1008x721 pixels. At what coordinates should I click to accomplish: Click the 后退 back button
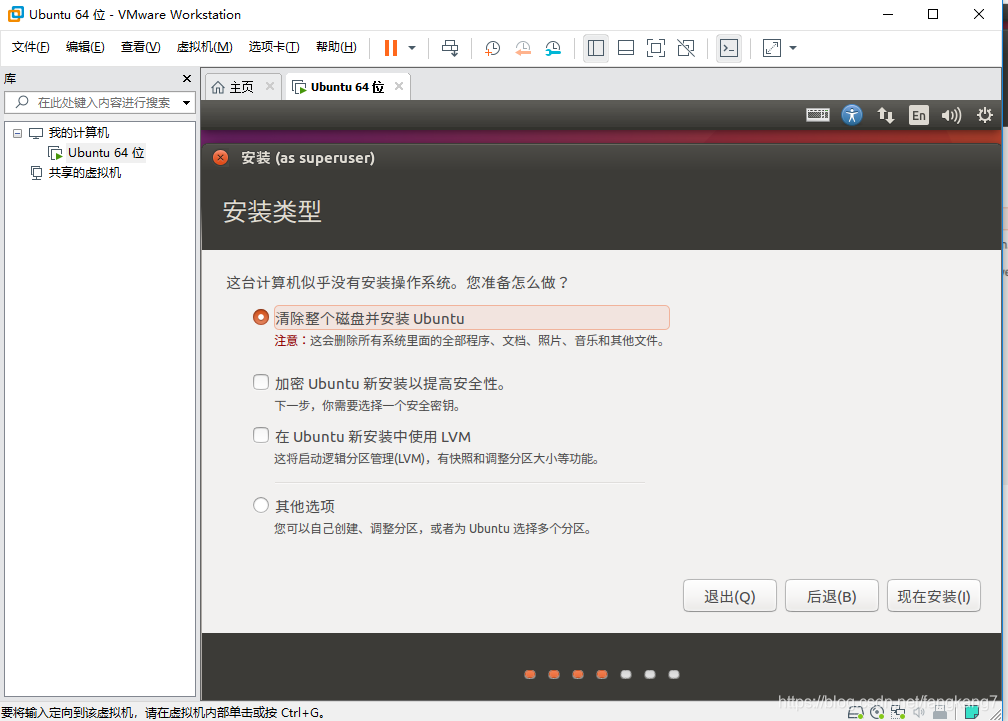[831, 595]
